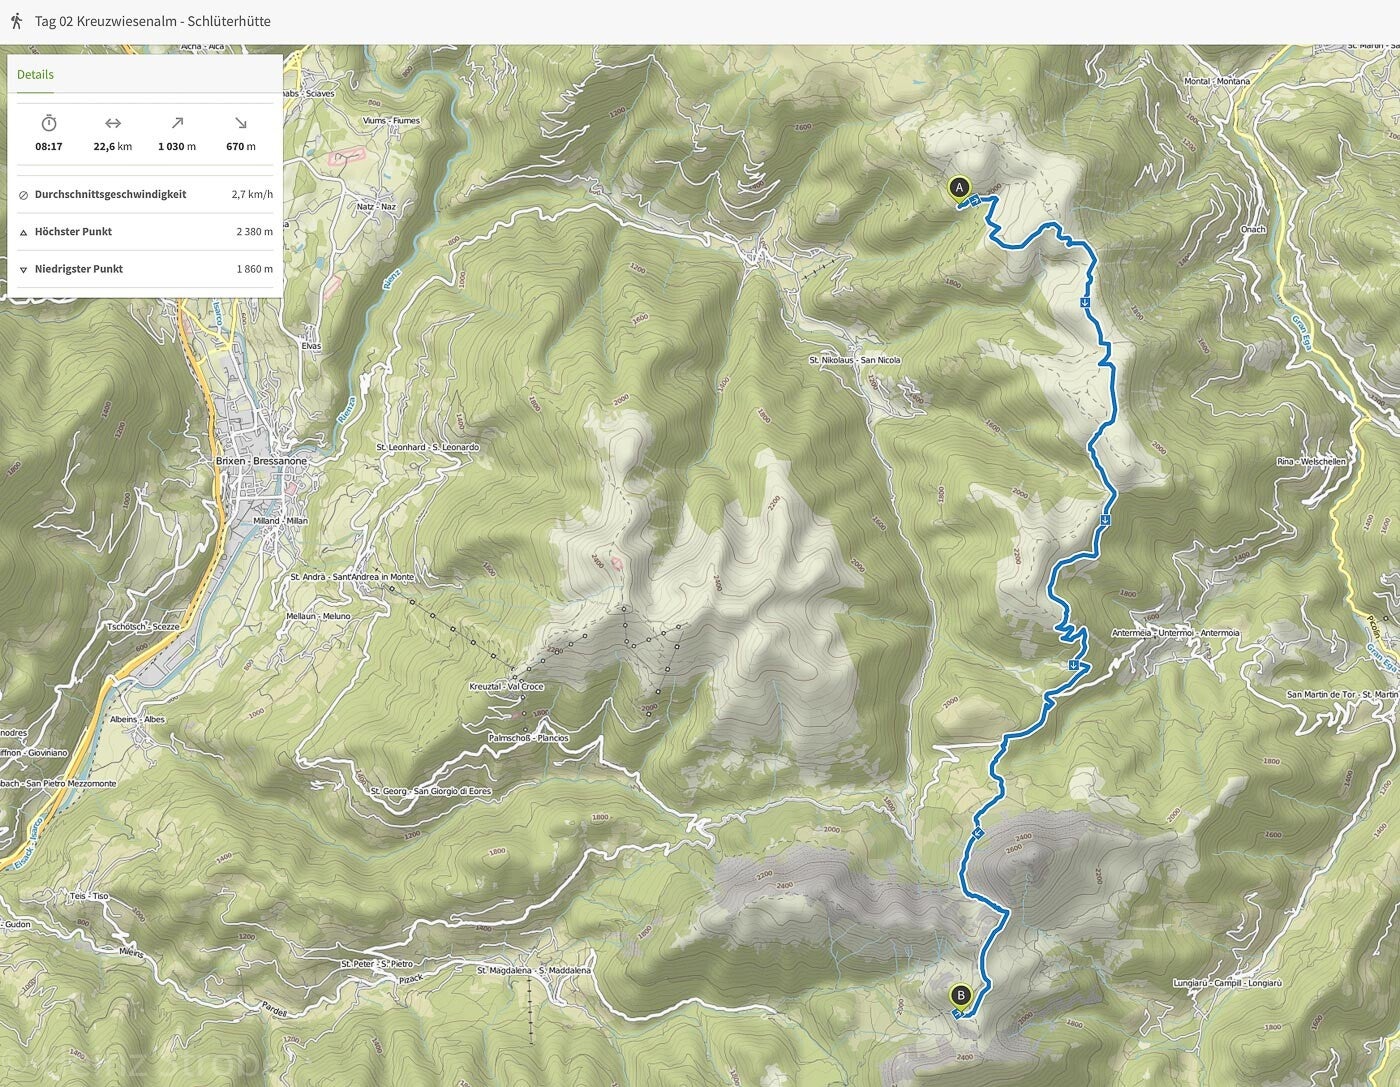
Task: Select end marker B on the map
Action: point(960,995)
